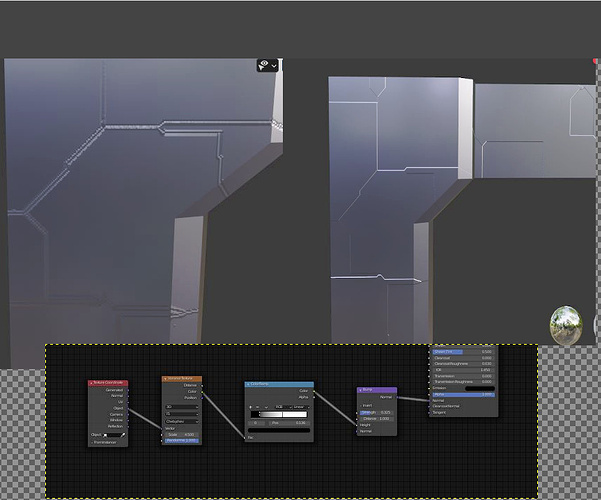Adjust the Randomness slider in Voronoi node

182,441
